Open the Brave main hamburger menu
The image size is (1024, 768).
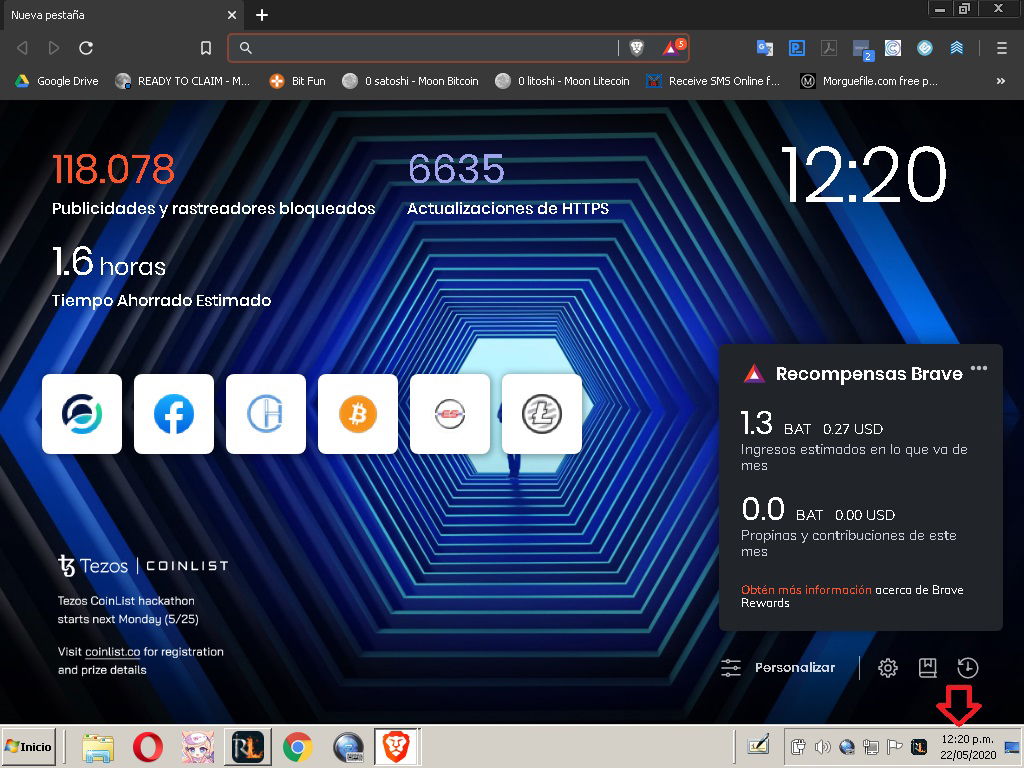pyautogui.click(x=1001, y=48)
